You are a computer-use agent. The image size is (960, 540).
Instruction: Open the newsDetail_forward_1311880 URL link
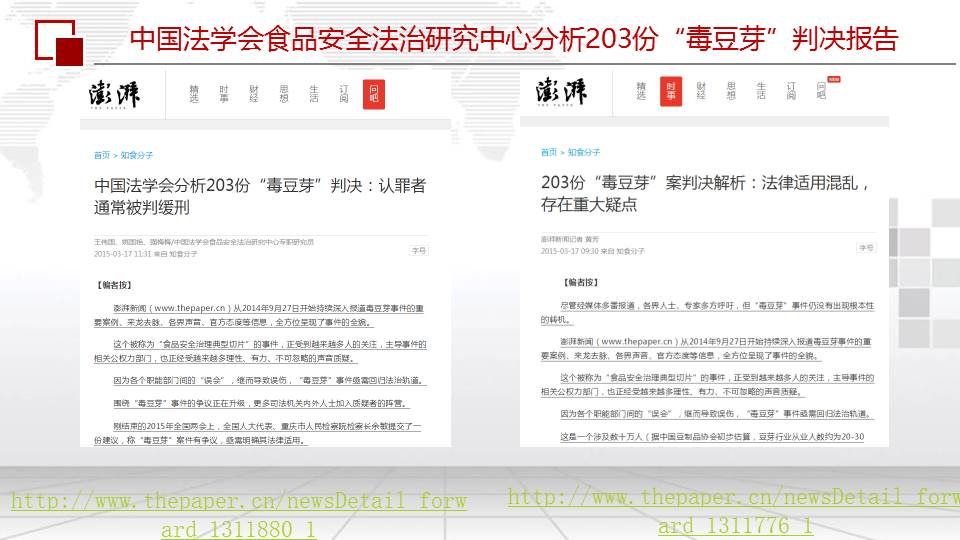click(238, 515)
